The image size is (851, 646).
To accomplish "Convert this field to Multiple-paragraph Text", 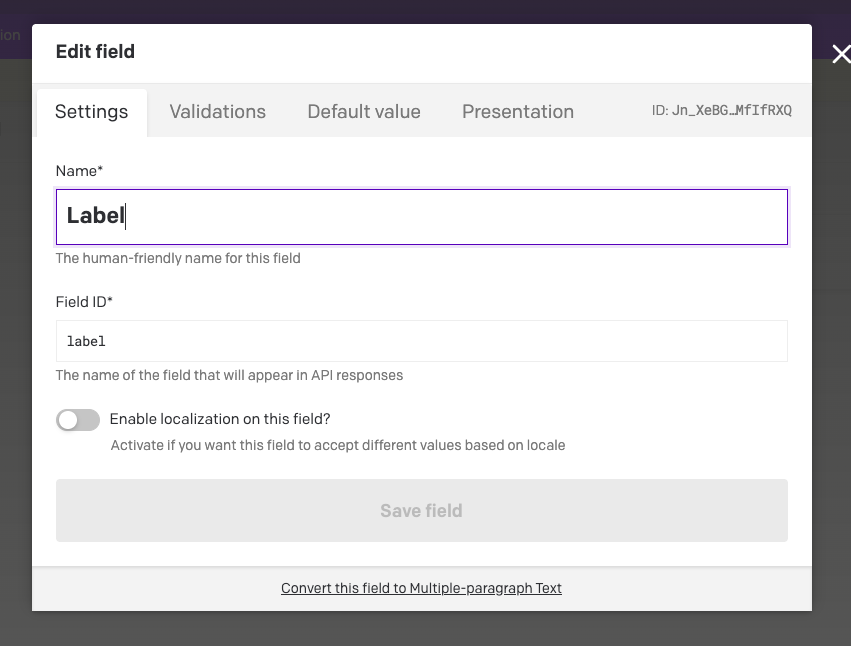I will [421, 588].
